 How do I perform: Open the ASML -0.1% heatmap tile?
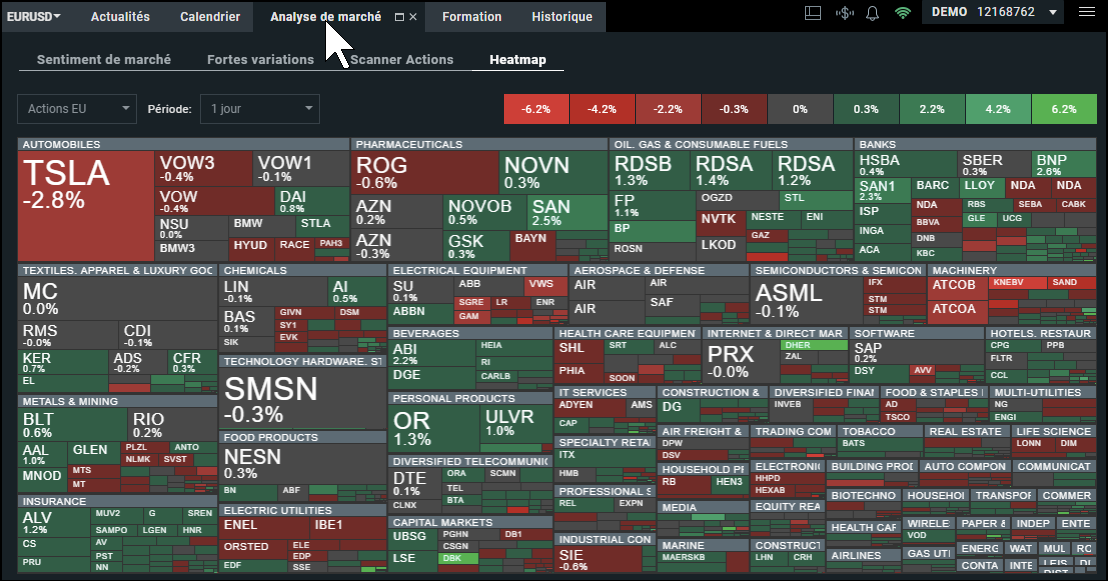(807, 300)
